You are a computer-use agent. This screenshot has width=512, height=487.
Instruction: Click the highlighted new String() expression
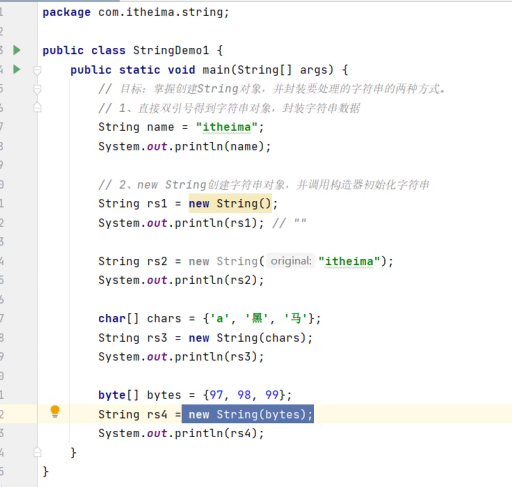coord(230,203)
